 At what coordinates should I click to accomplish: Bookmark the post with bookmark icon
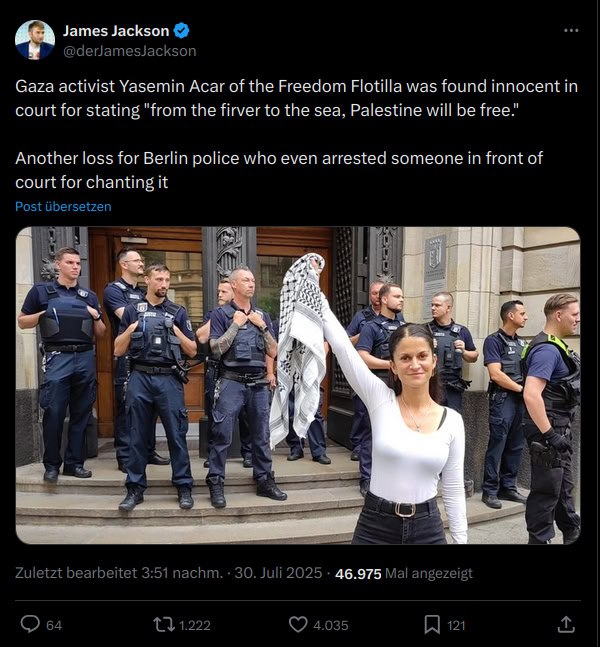coord(432,624)
